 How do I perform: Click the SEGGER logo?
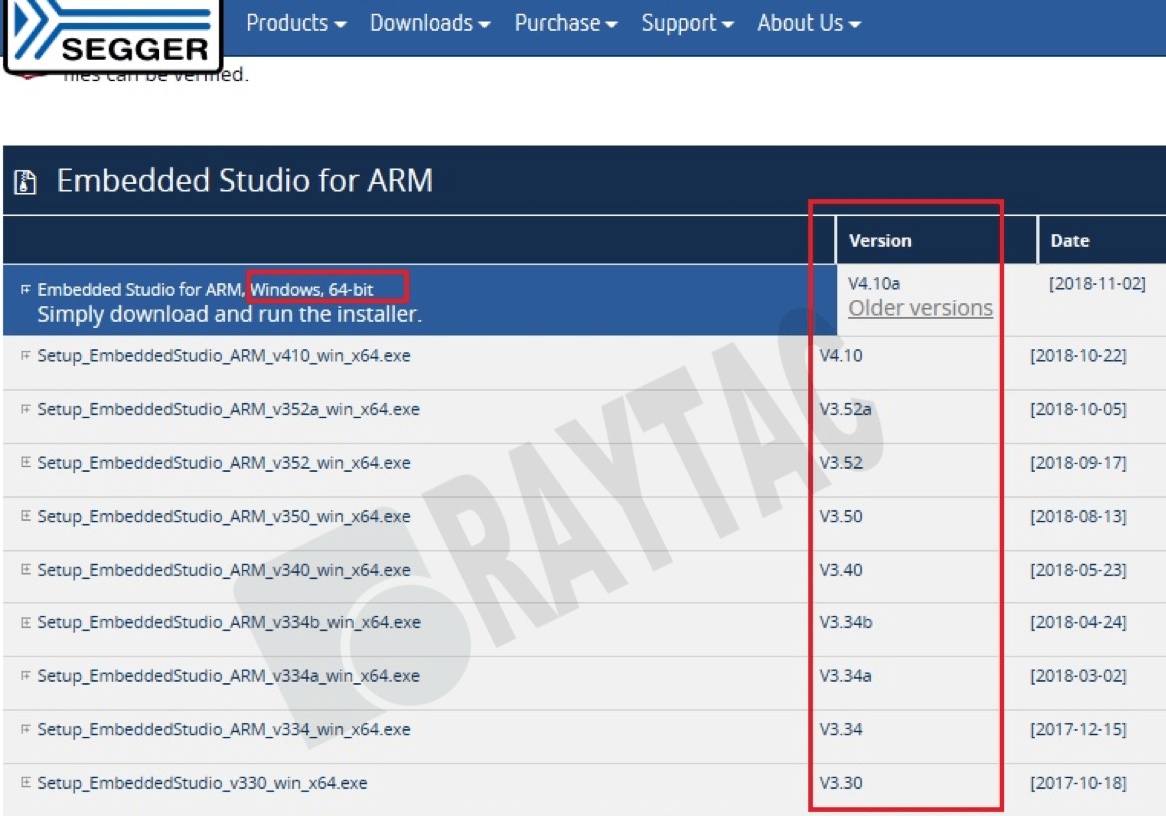(112, 36)
